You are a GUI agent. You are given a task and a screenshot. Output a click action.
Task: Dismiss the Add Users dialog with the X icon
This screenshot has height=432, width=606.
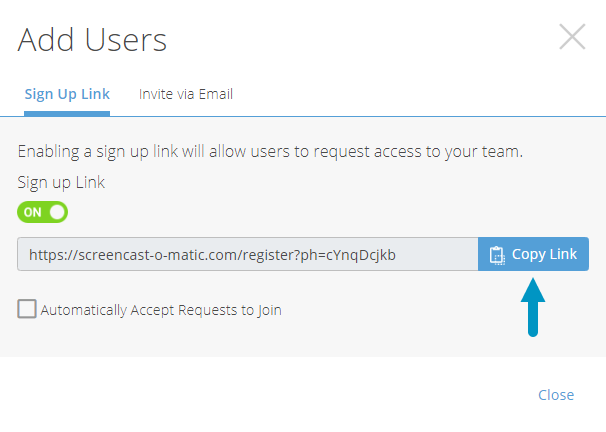572,37
